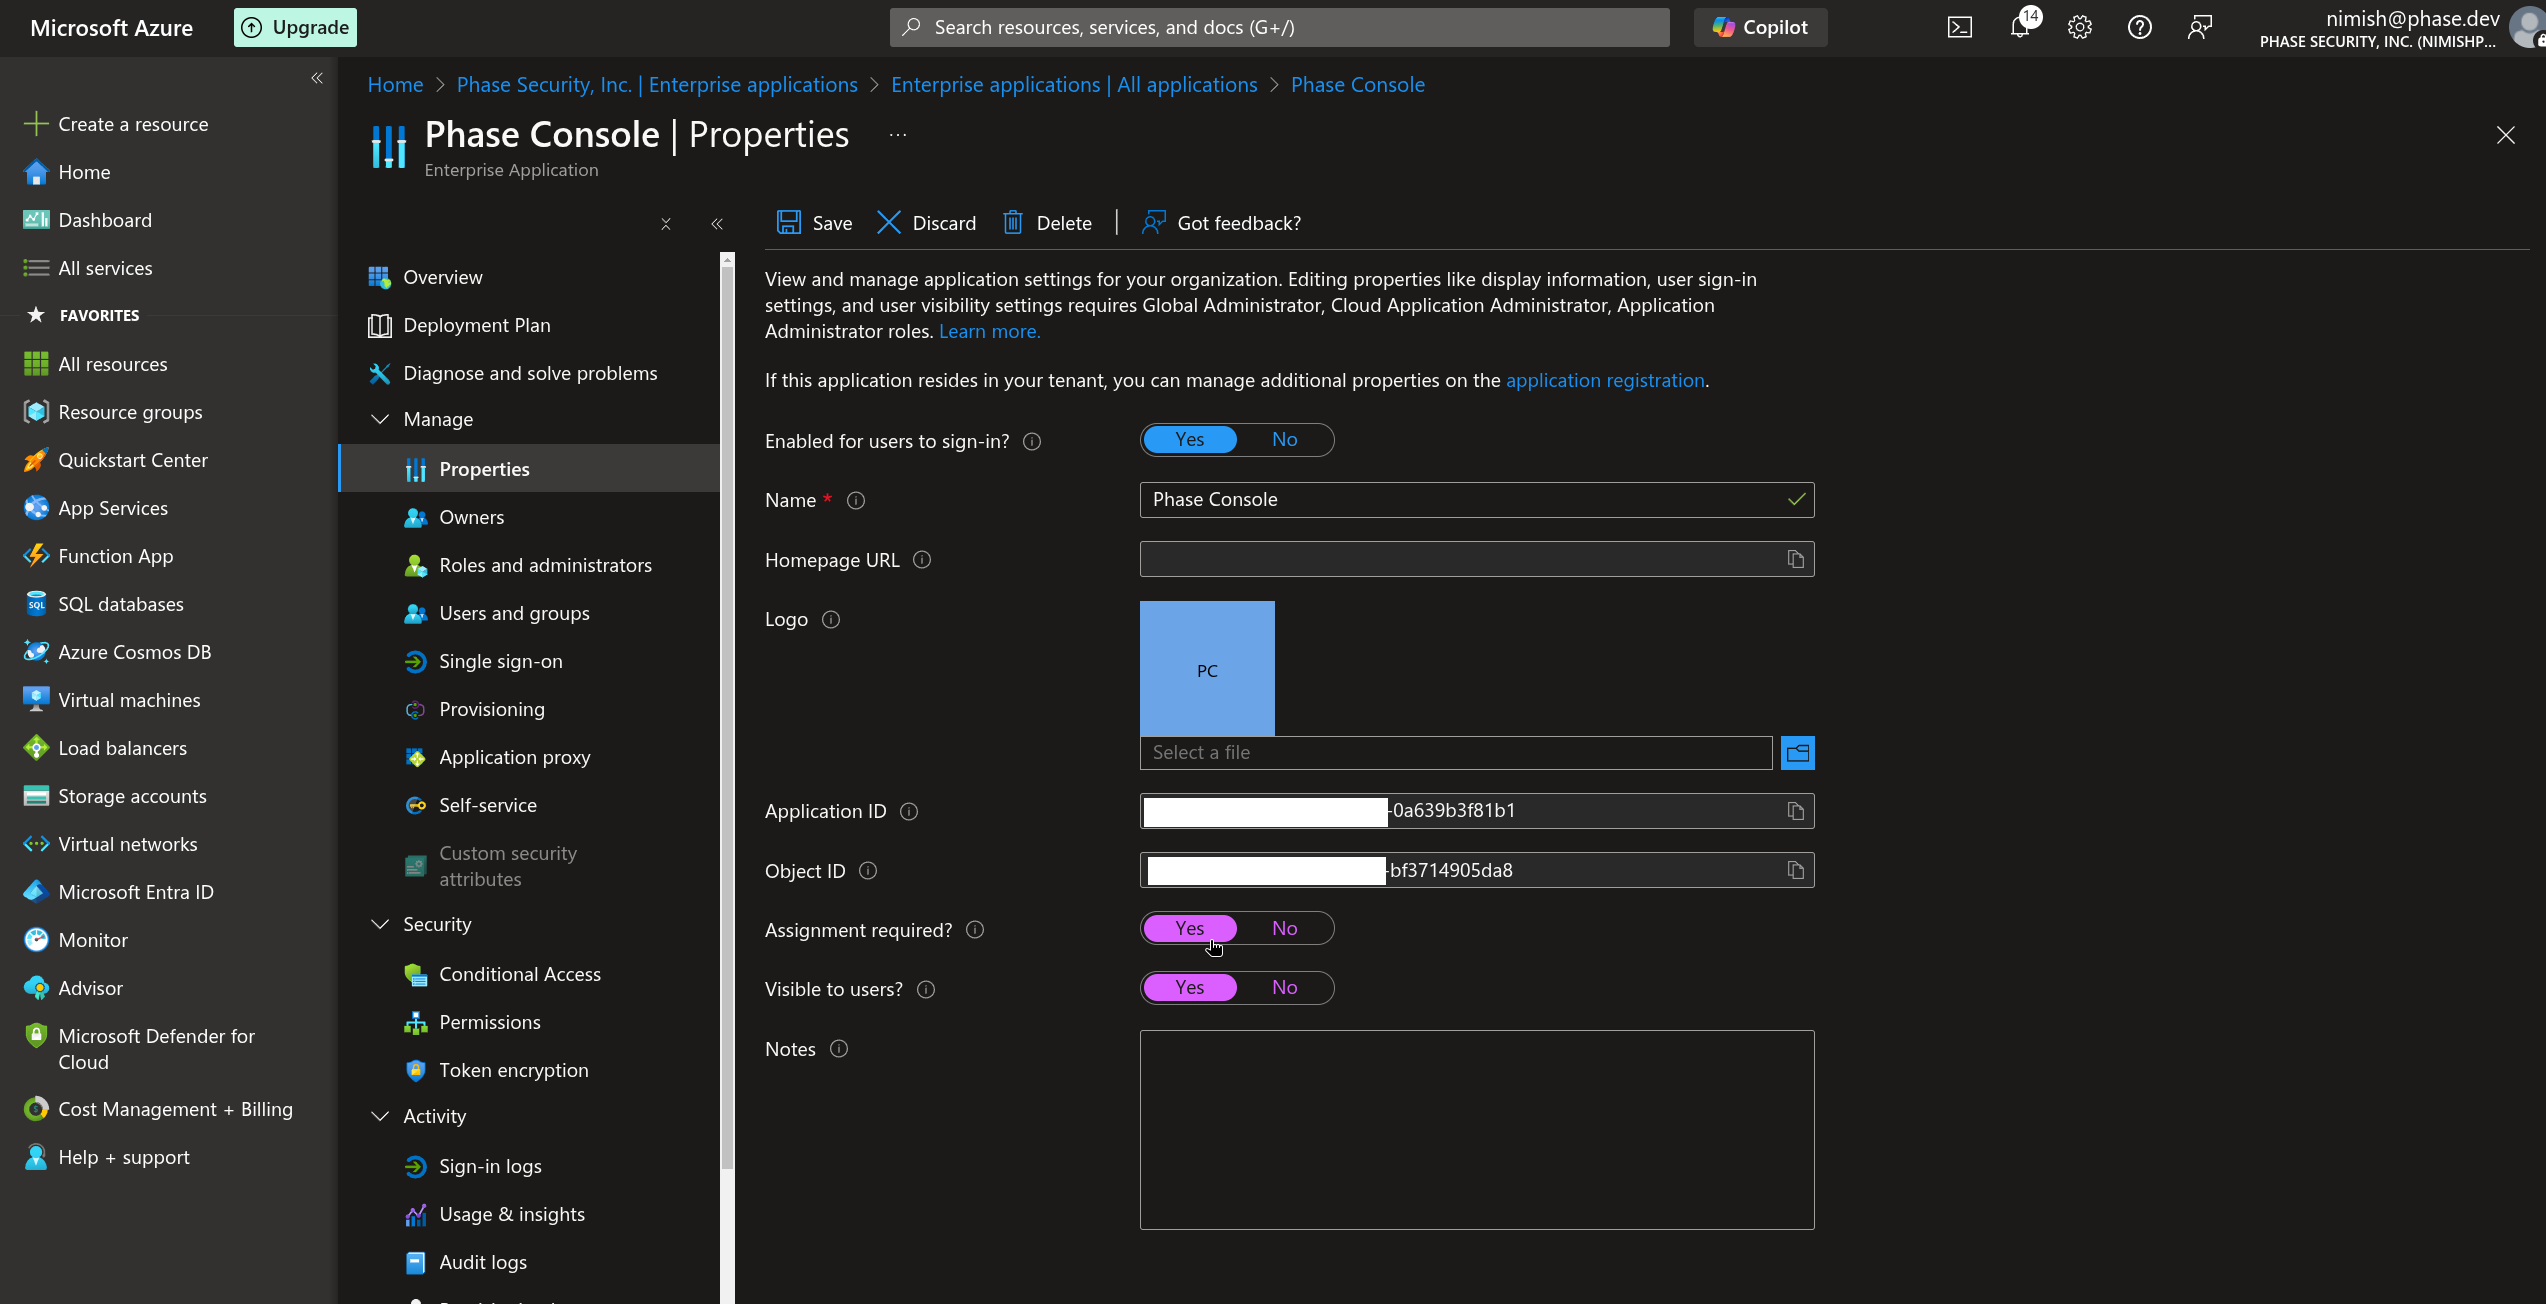Open account menu nimish@phase.dev
2546x1304 pixels.
point(2400,28)
